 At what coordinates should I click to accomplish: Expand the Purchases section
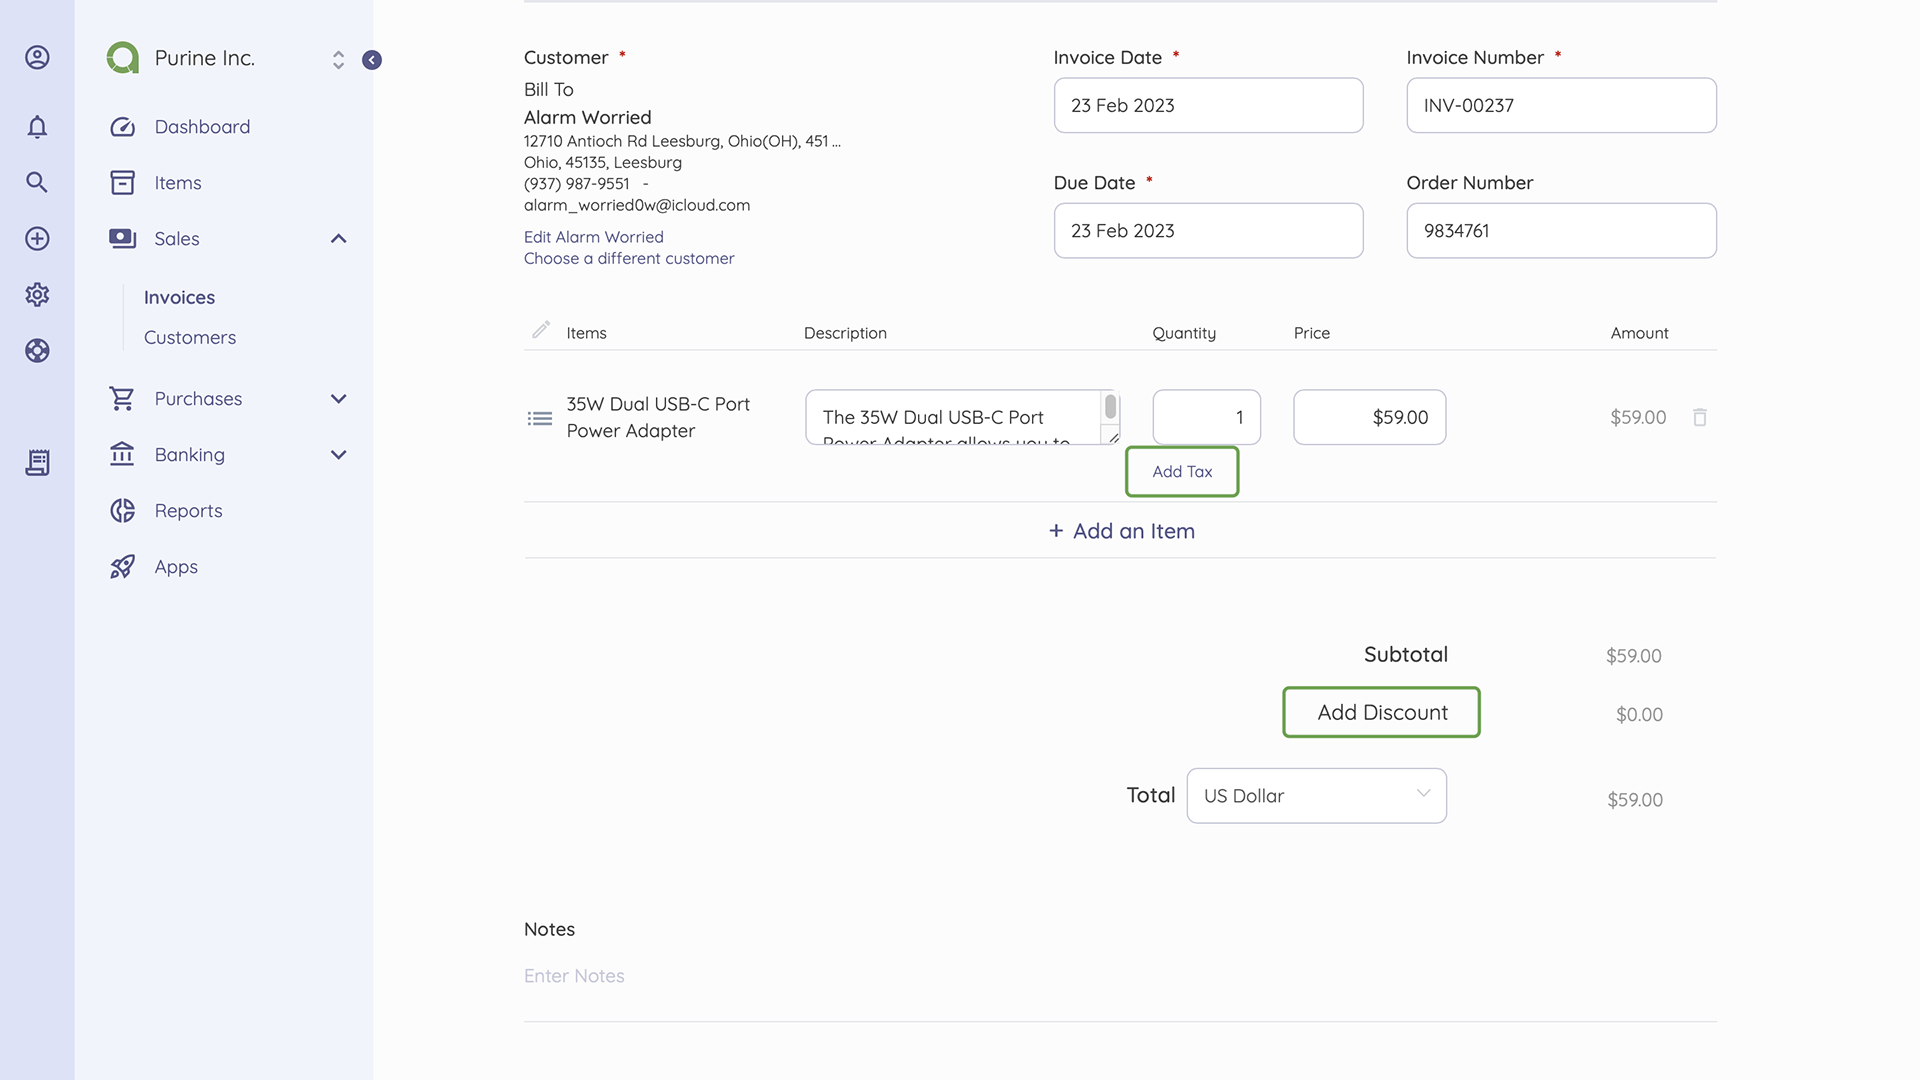(339, 398)
